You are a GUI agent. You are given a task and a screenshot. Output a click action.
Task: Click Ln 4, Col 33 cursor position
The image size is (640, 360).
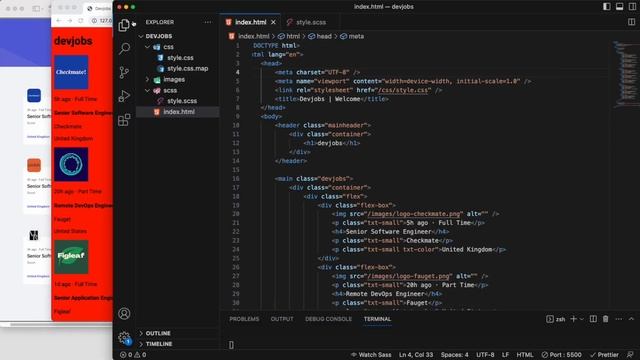coord(416,355)
